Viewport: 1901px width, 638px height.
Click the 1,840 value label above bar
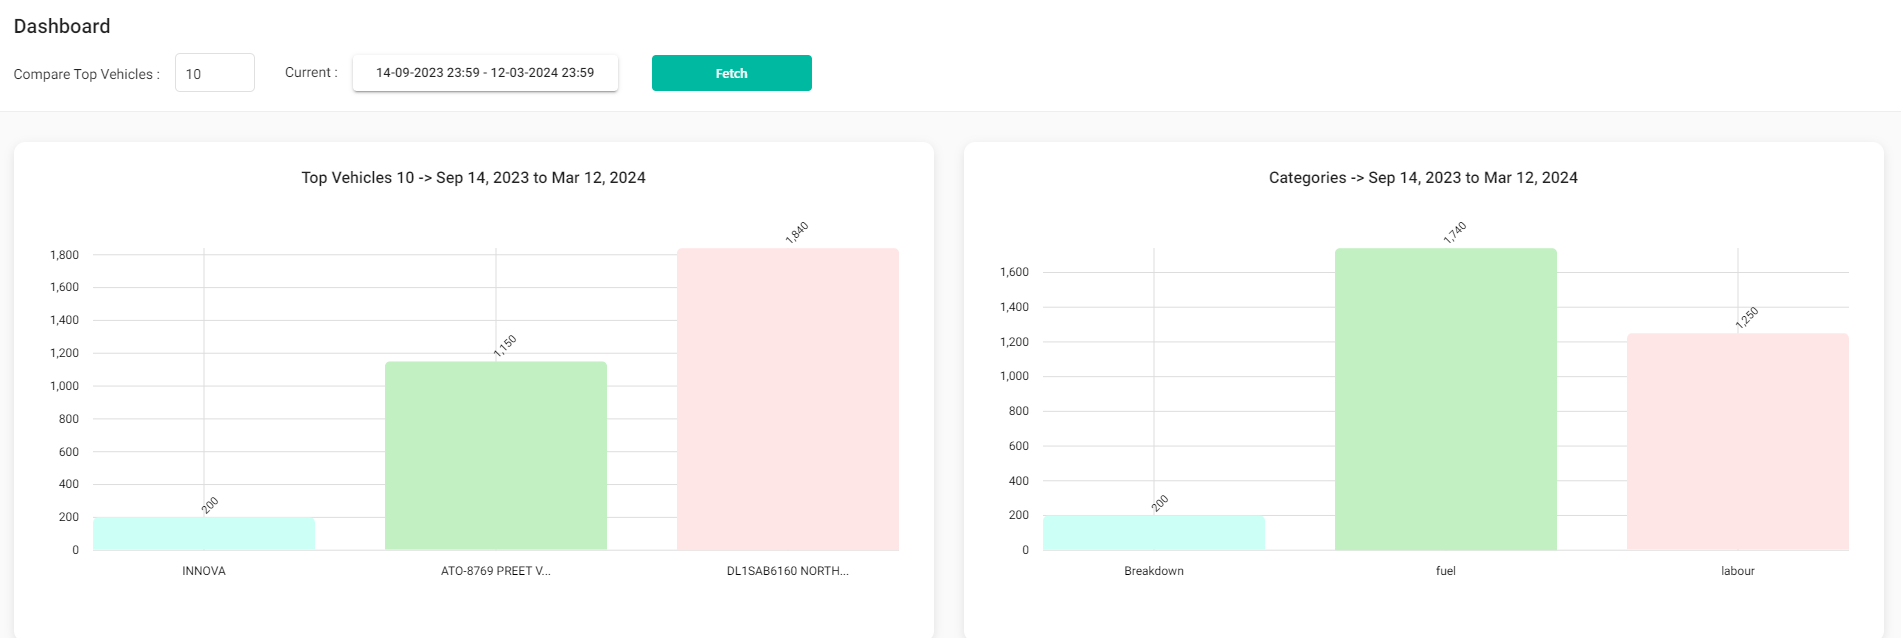pos(797,233)
